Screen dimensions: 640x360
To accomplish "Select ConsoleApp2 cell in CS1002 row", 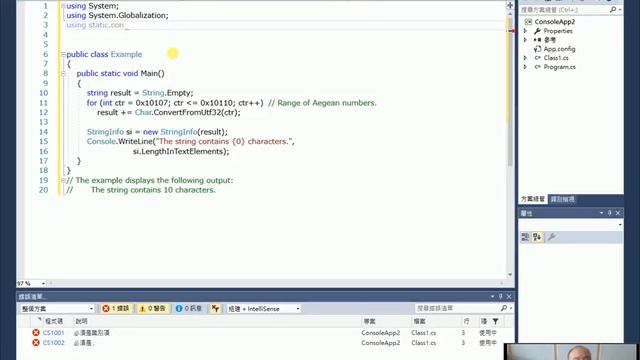I will (380, 343).
